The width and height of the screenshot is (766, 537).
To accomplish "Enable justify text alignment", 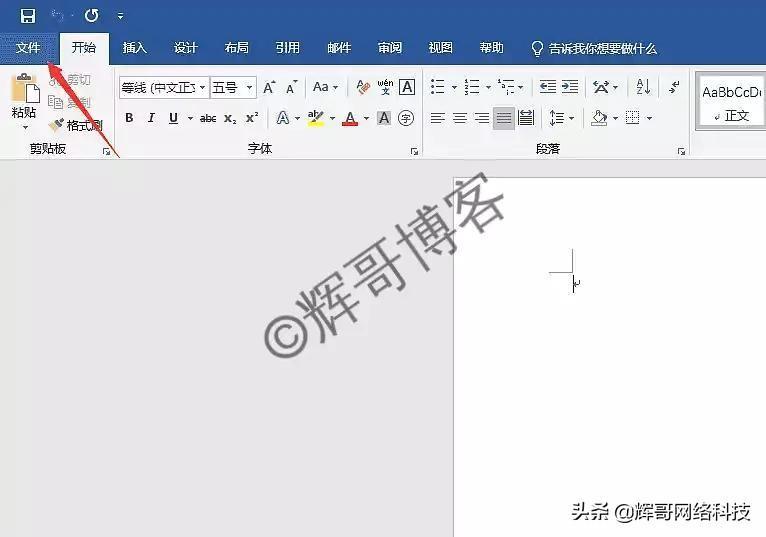I will (503, 118).
